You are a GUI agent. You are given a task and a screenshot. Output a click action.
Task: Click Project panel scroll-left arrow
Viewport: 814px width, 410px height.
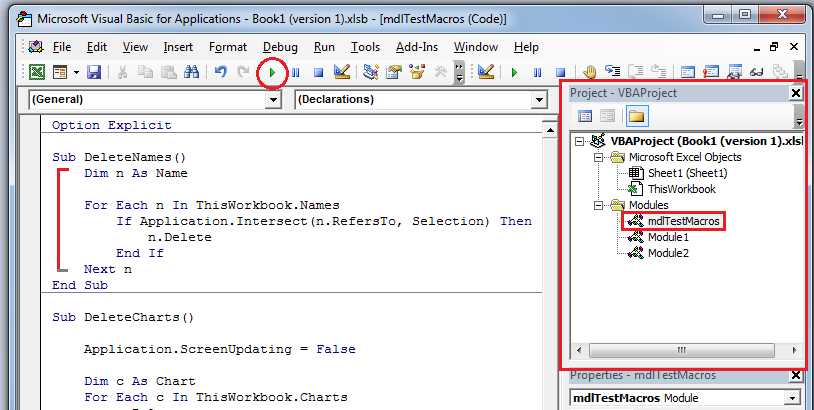(579, 350)
